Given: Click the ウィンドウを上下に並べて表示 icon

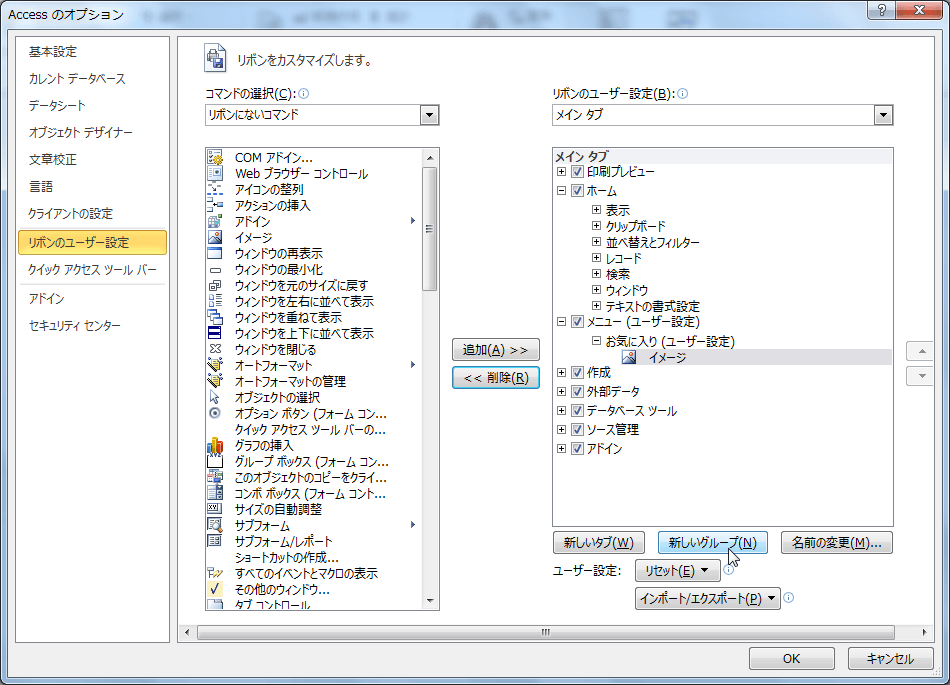Looking at the screenshot, I should coord(215,333).
